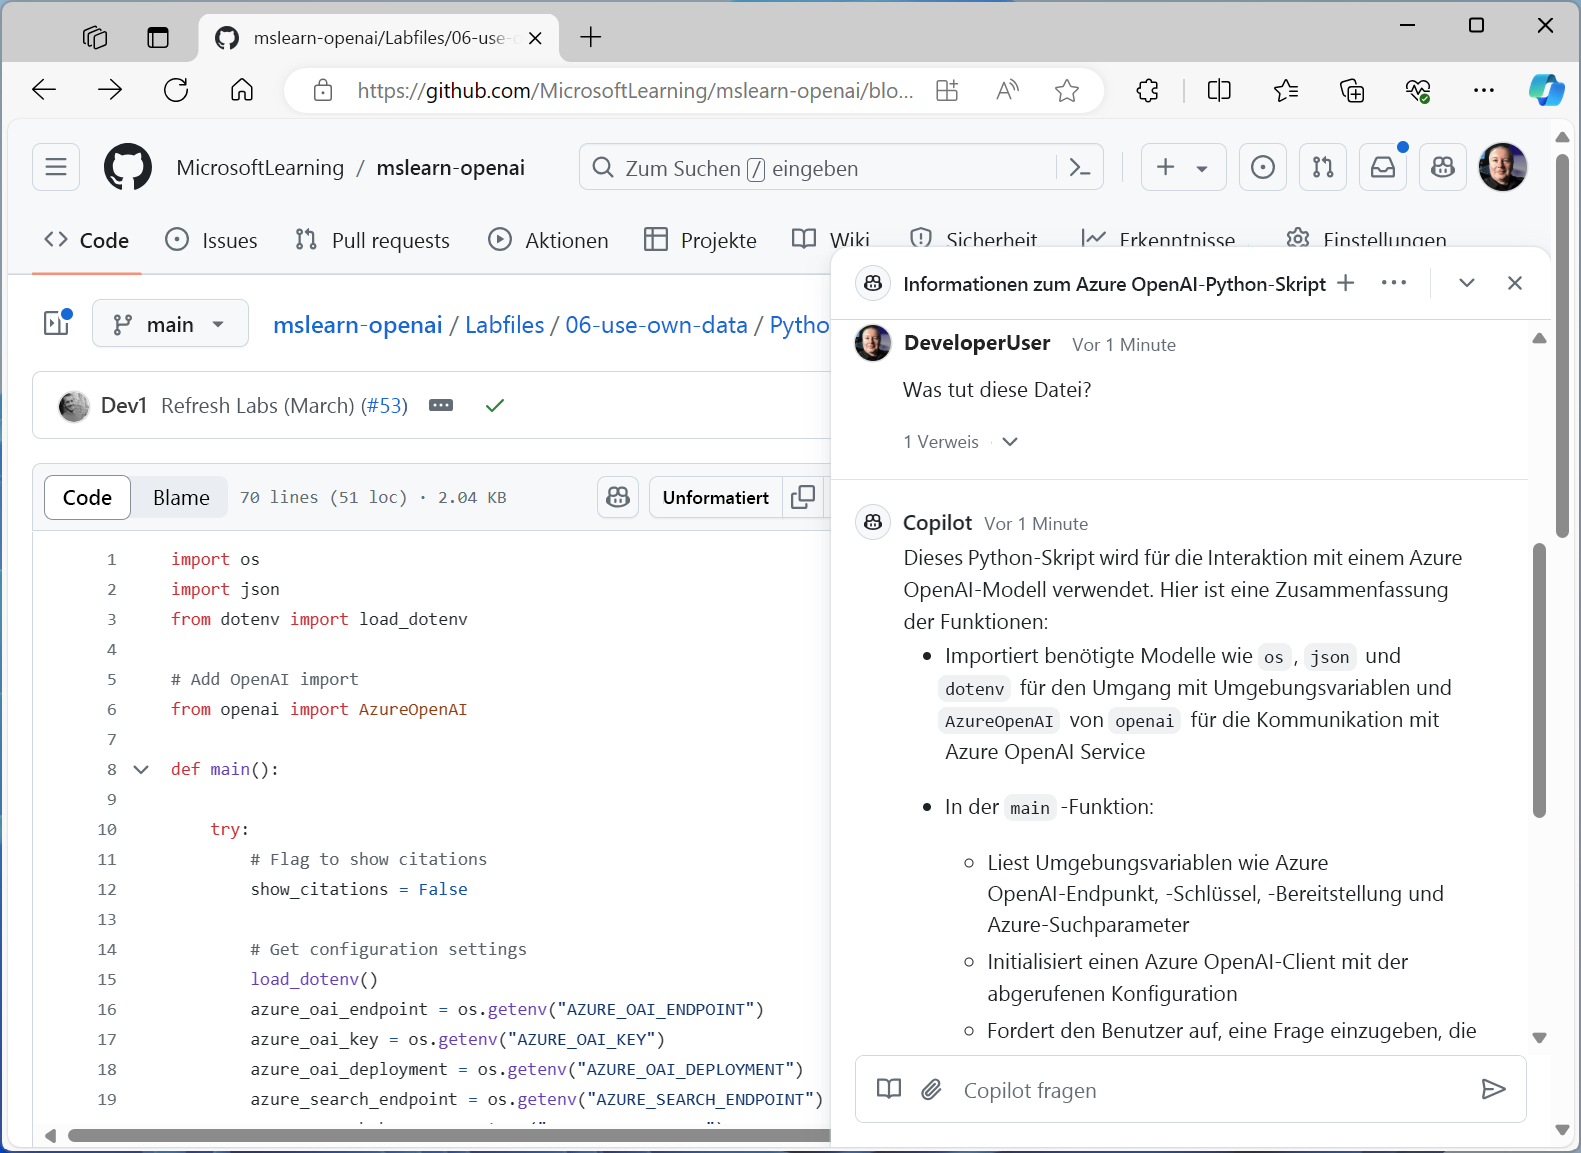Ask Copilot about this file icon

[x=618, y=497]
